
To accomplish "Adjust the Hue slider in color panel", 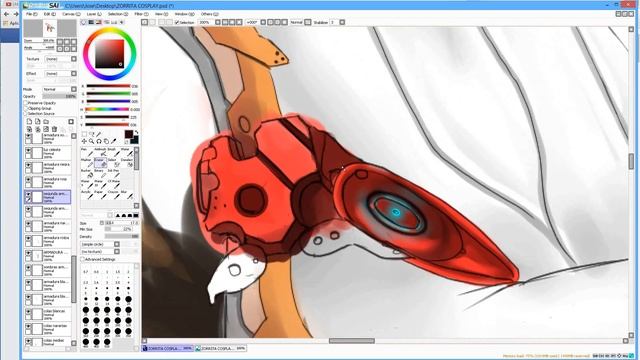I will [107, 109].
